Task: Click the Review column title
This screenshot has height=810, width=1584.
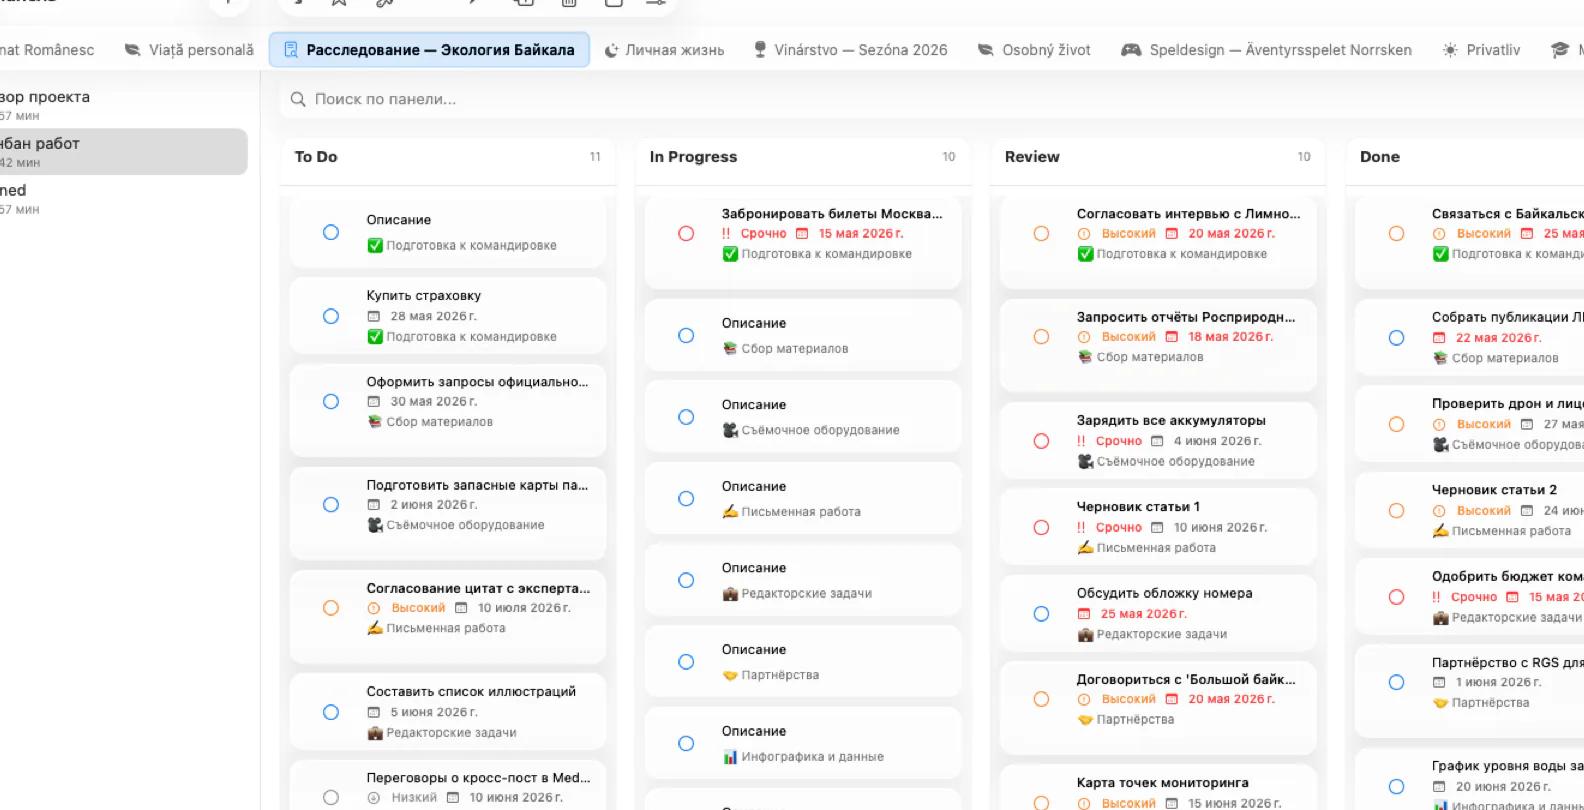Action: pos(1032,157)
